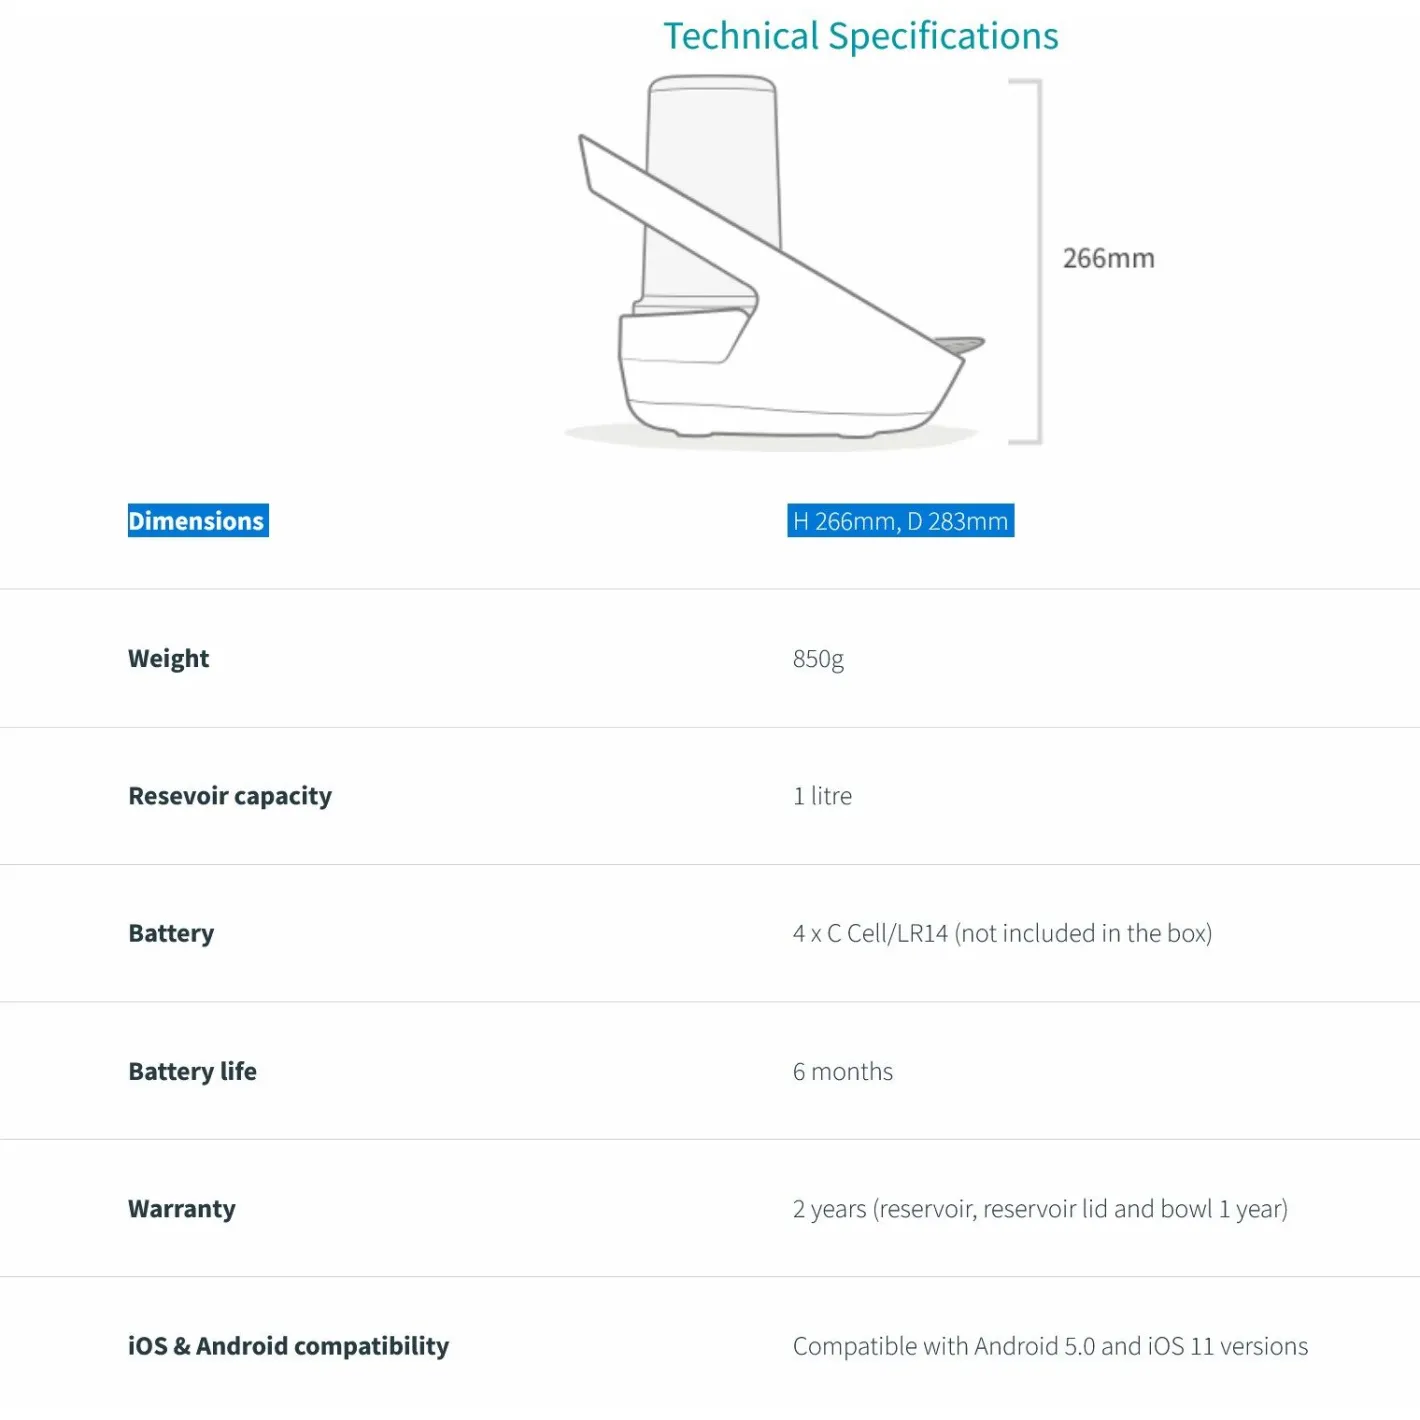Click the Battery row label
The image size is (1420, 1420).
(171, 934)
